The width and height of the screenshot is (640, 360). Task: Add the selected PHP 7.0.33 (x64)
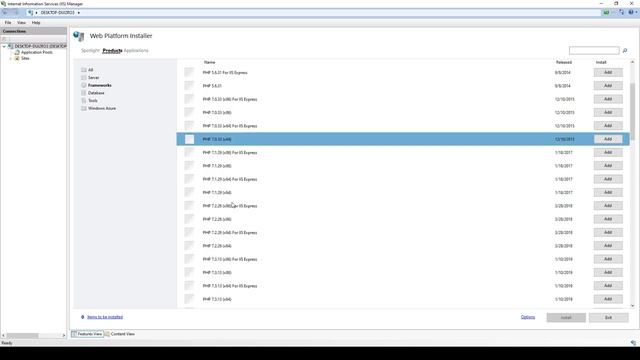608,139
